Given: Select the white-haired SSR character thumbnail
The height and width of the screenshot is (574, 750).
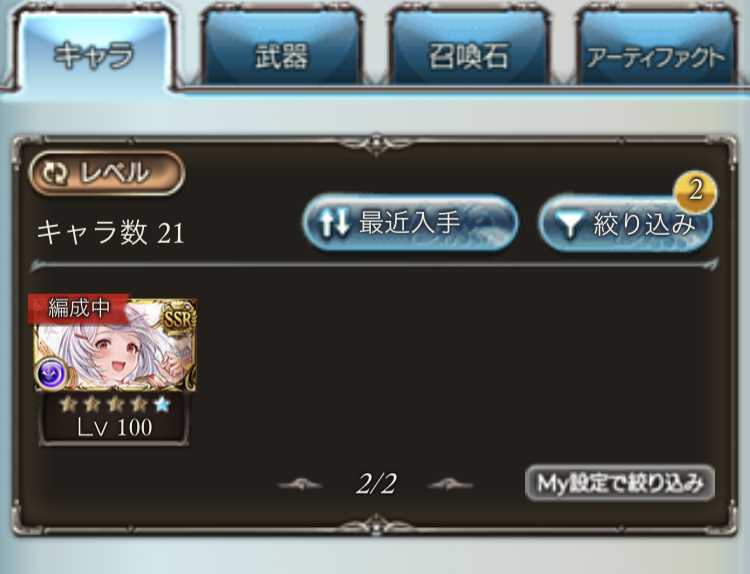Looking at the screenshot, I should (115, 345).
